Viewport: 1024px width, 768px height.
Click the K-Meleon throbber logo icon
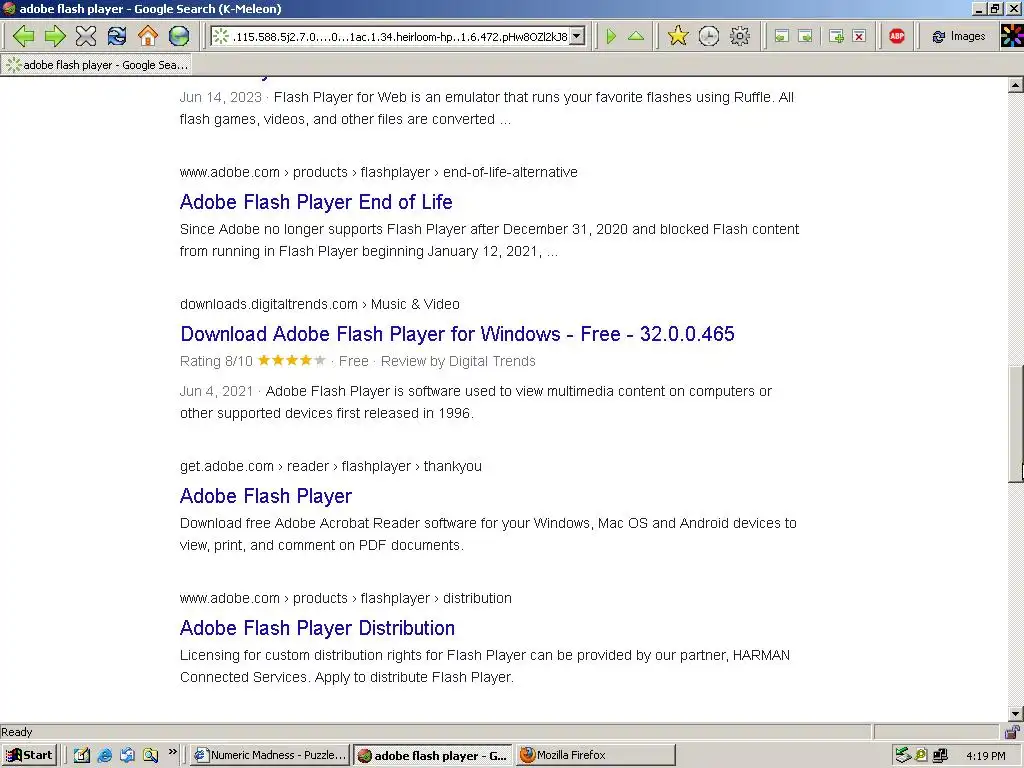coord(1012,36)
